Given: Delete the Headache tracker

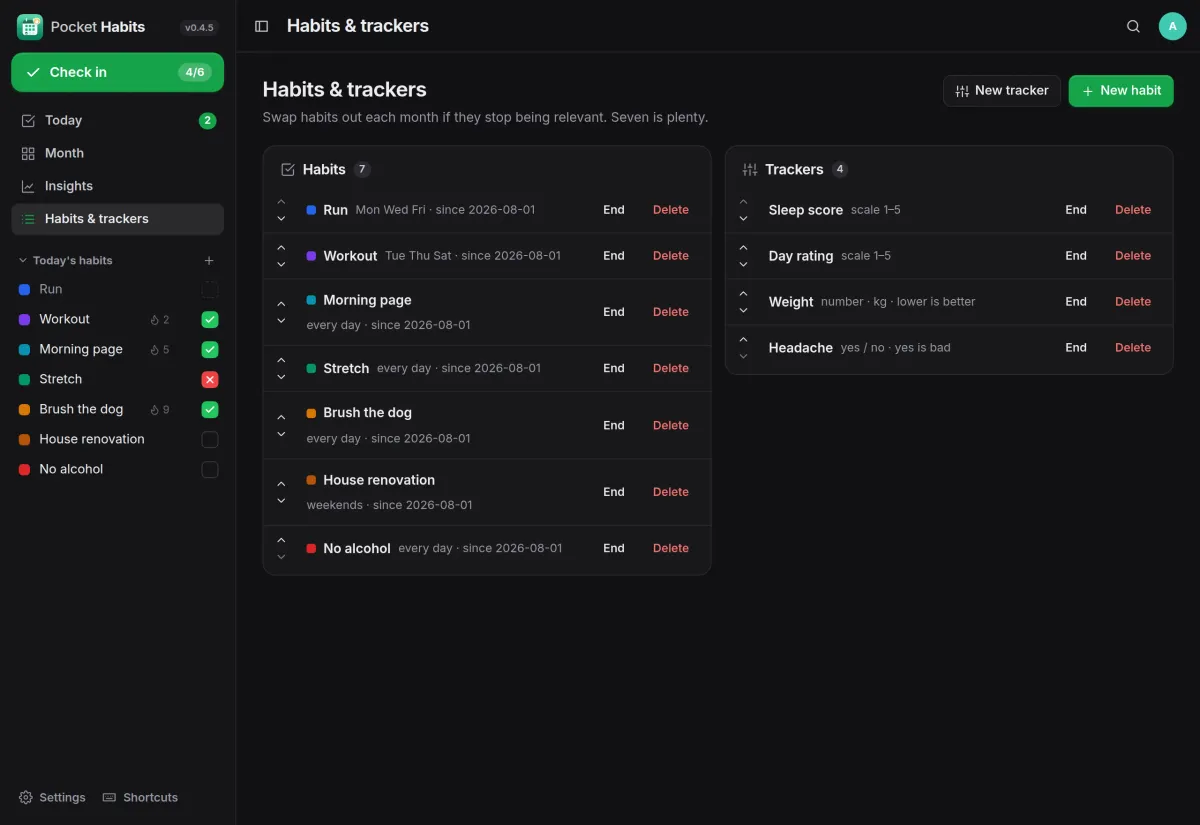Looking at the screenshot, I should click(x=1133, y=348).
